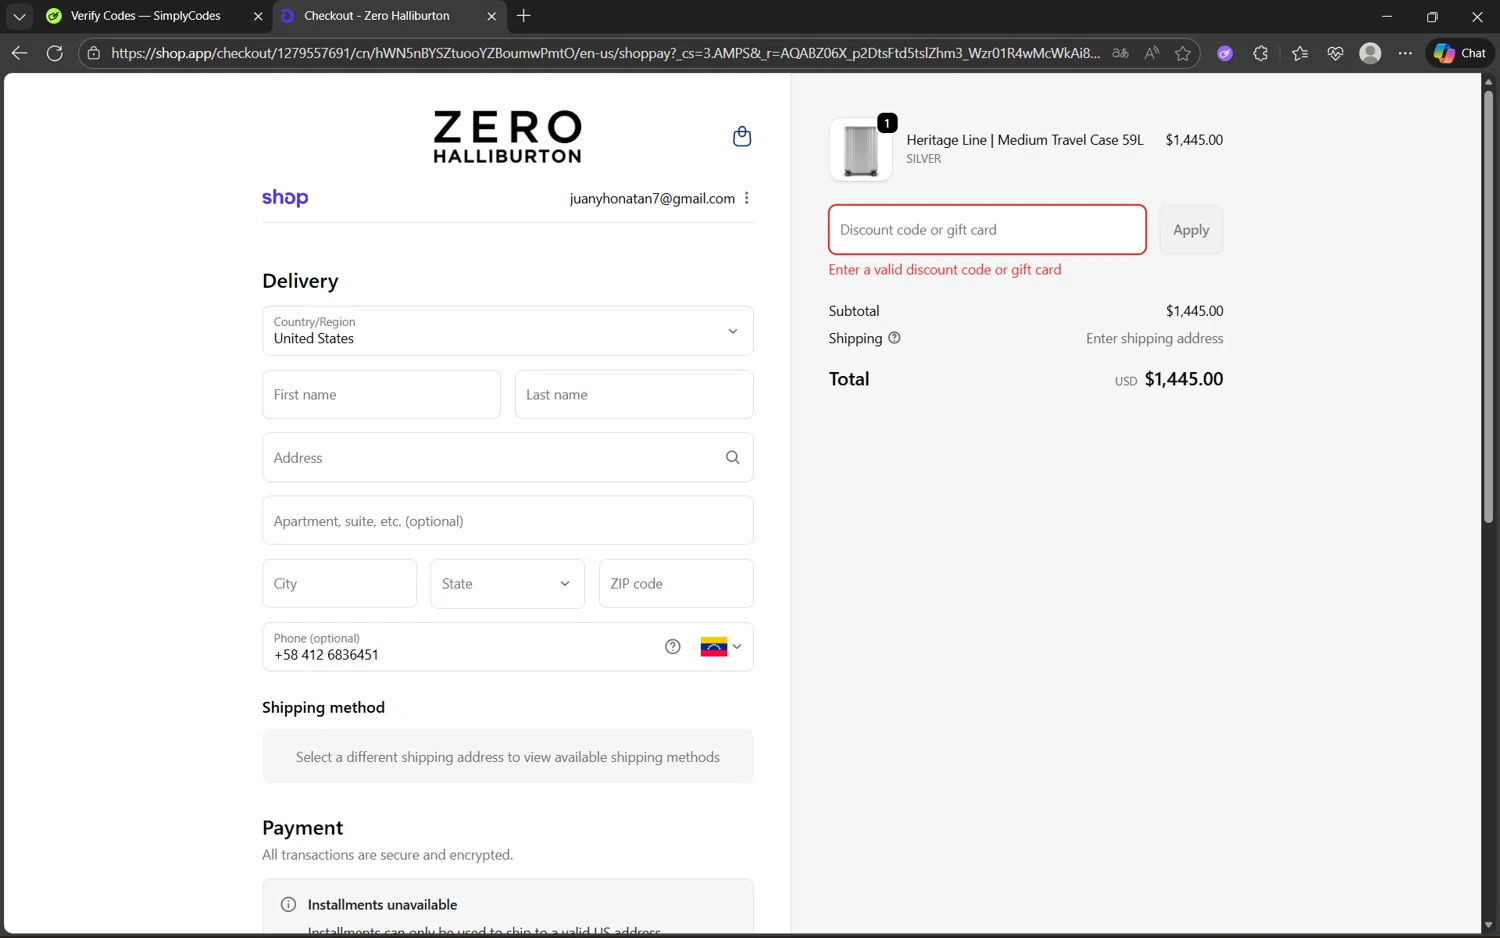This screenshot has width=1500, height=938.
Task: Click 'Heritage Line | Medium Travel Case 59L' text
Action: [x=1025, y=140]
